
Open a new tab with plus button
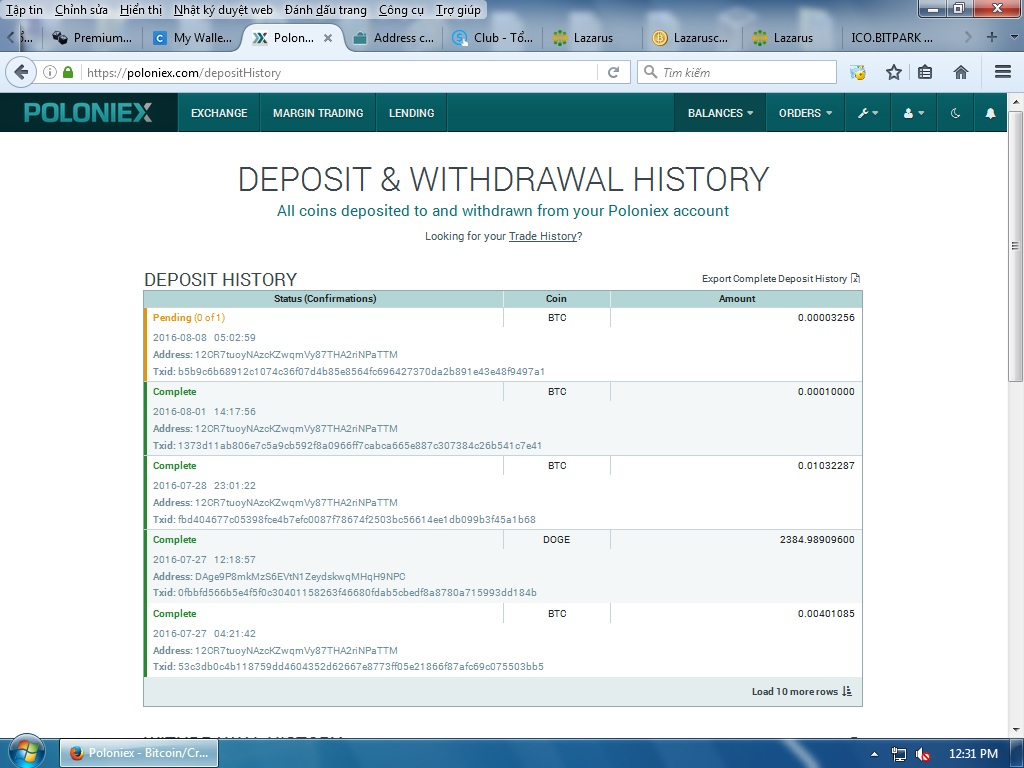tap(991, 37)
